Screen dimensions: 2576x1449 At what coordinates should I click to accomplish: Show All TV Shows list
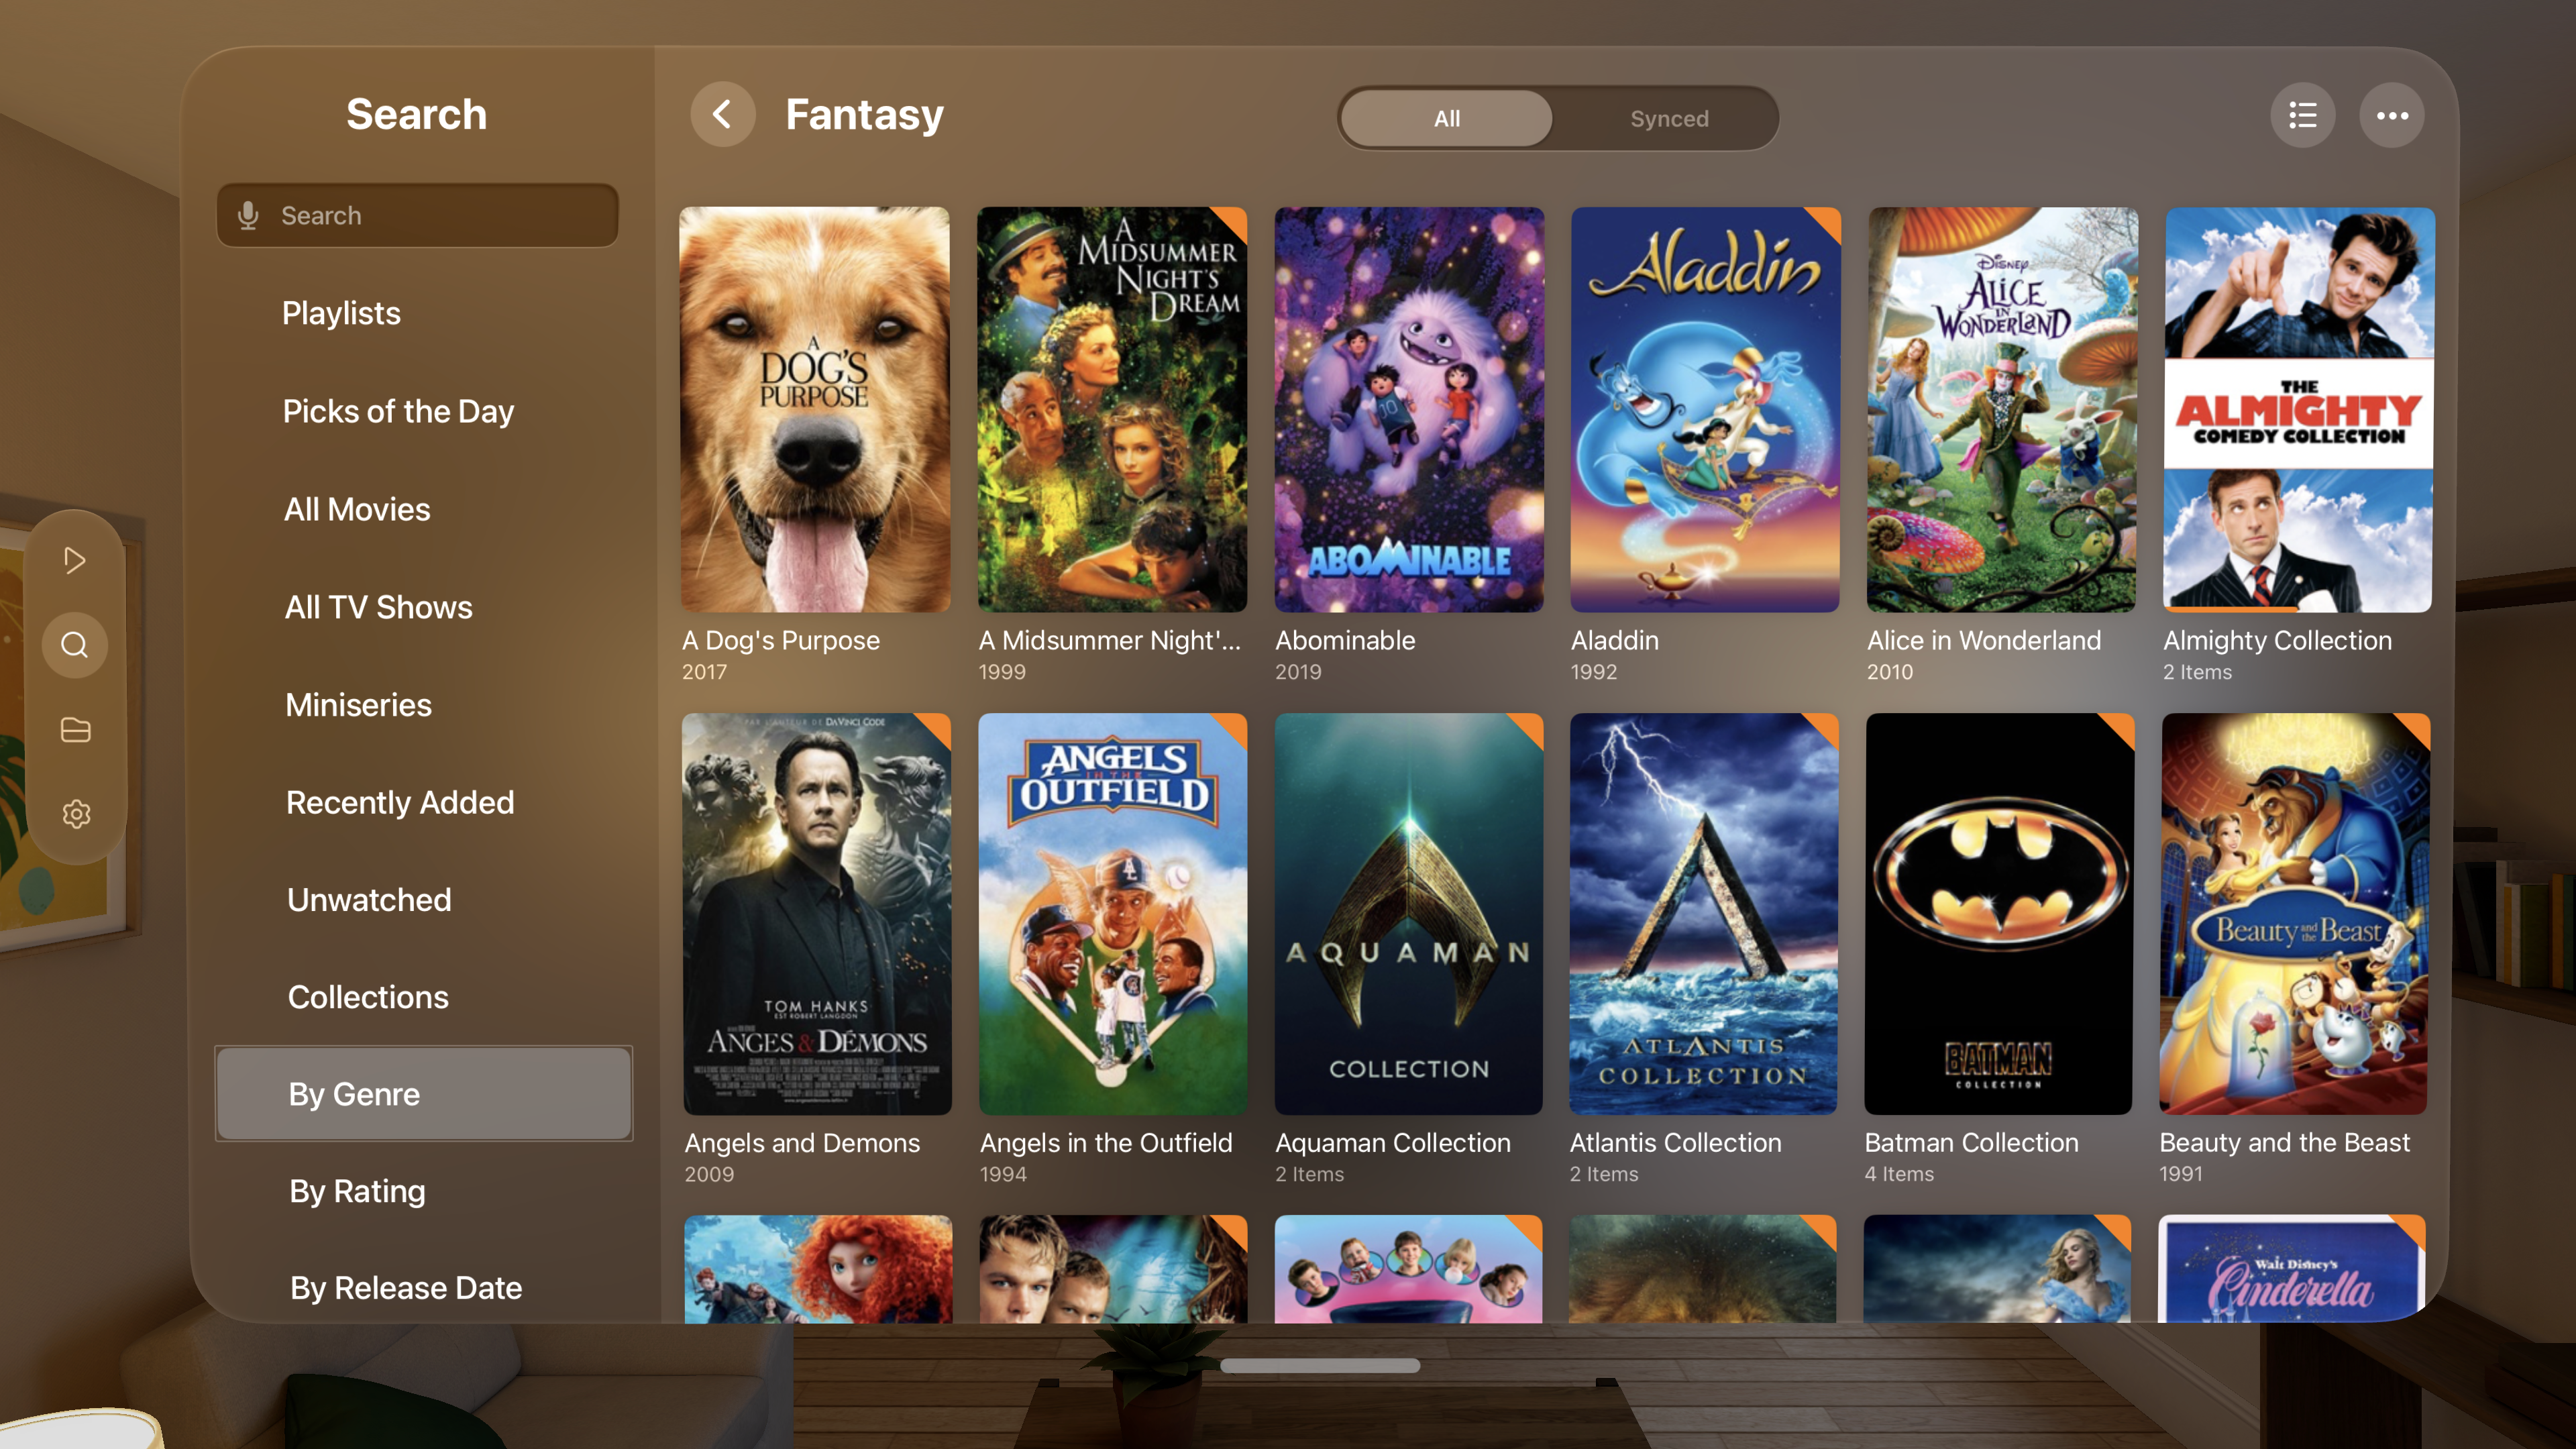[x=378, y=607]
